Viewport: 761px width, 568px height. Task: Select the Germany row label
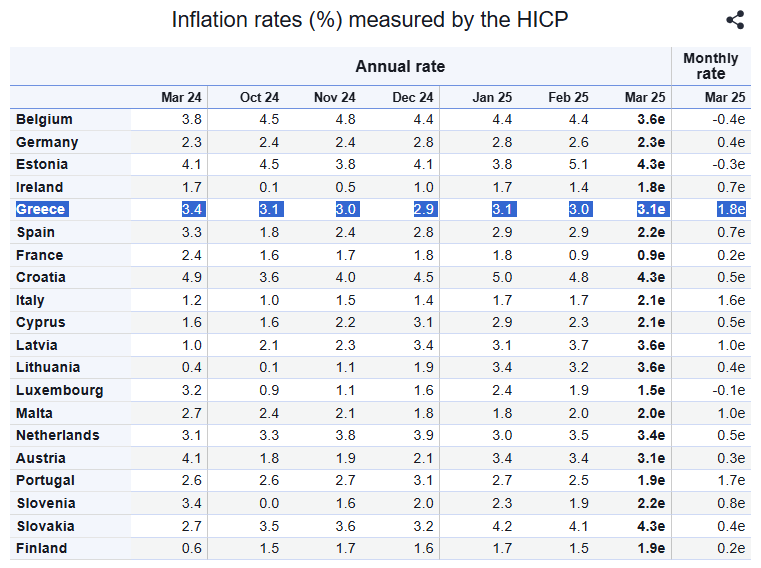pyautogui.click(x=47, y=142)
